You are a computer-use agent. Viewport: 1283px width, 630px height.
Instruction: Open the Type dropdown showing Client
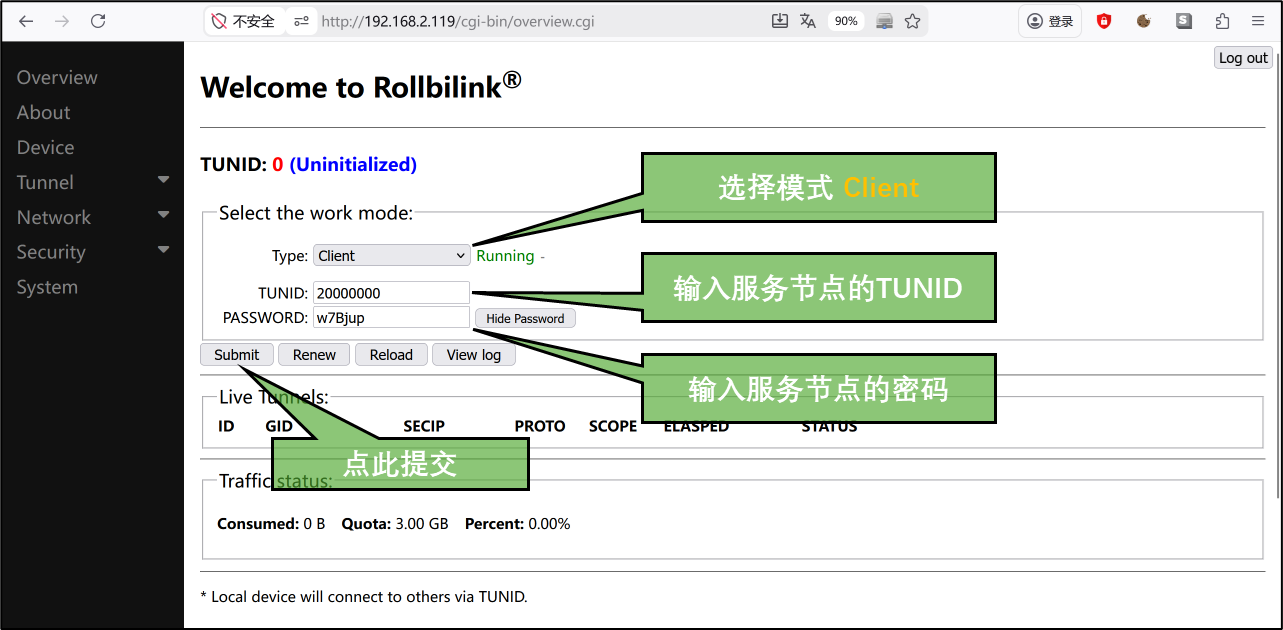pyautogui.click(x=392, y=256)
